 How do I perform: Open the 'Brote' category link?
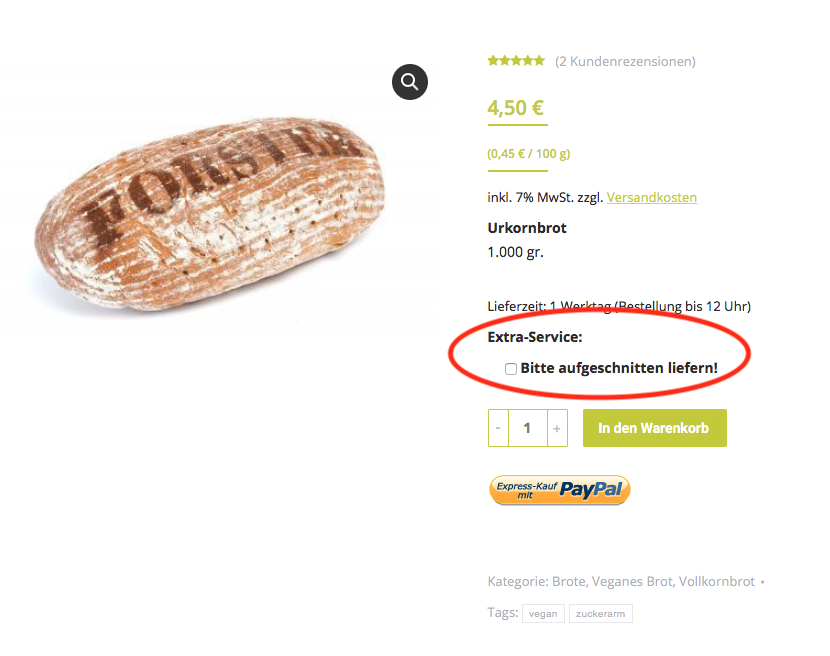(566, 580)
